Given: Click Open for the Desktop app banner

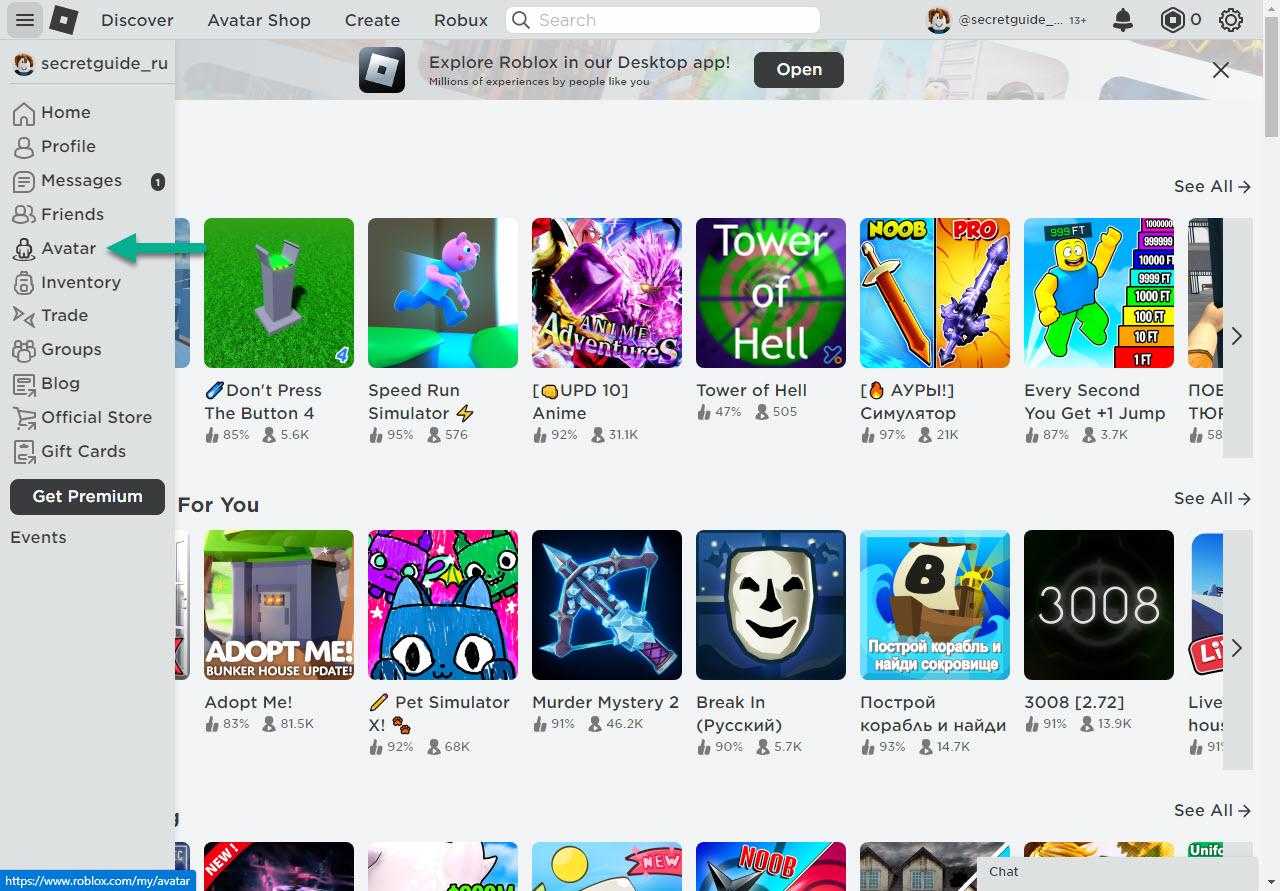Looking at the screenshot, I should pyautogui.click(x=799, y=69).
